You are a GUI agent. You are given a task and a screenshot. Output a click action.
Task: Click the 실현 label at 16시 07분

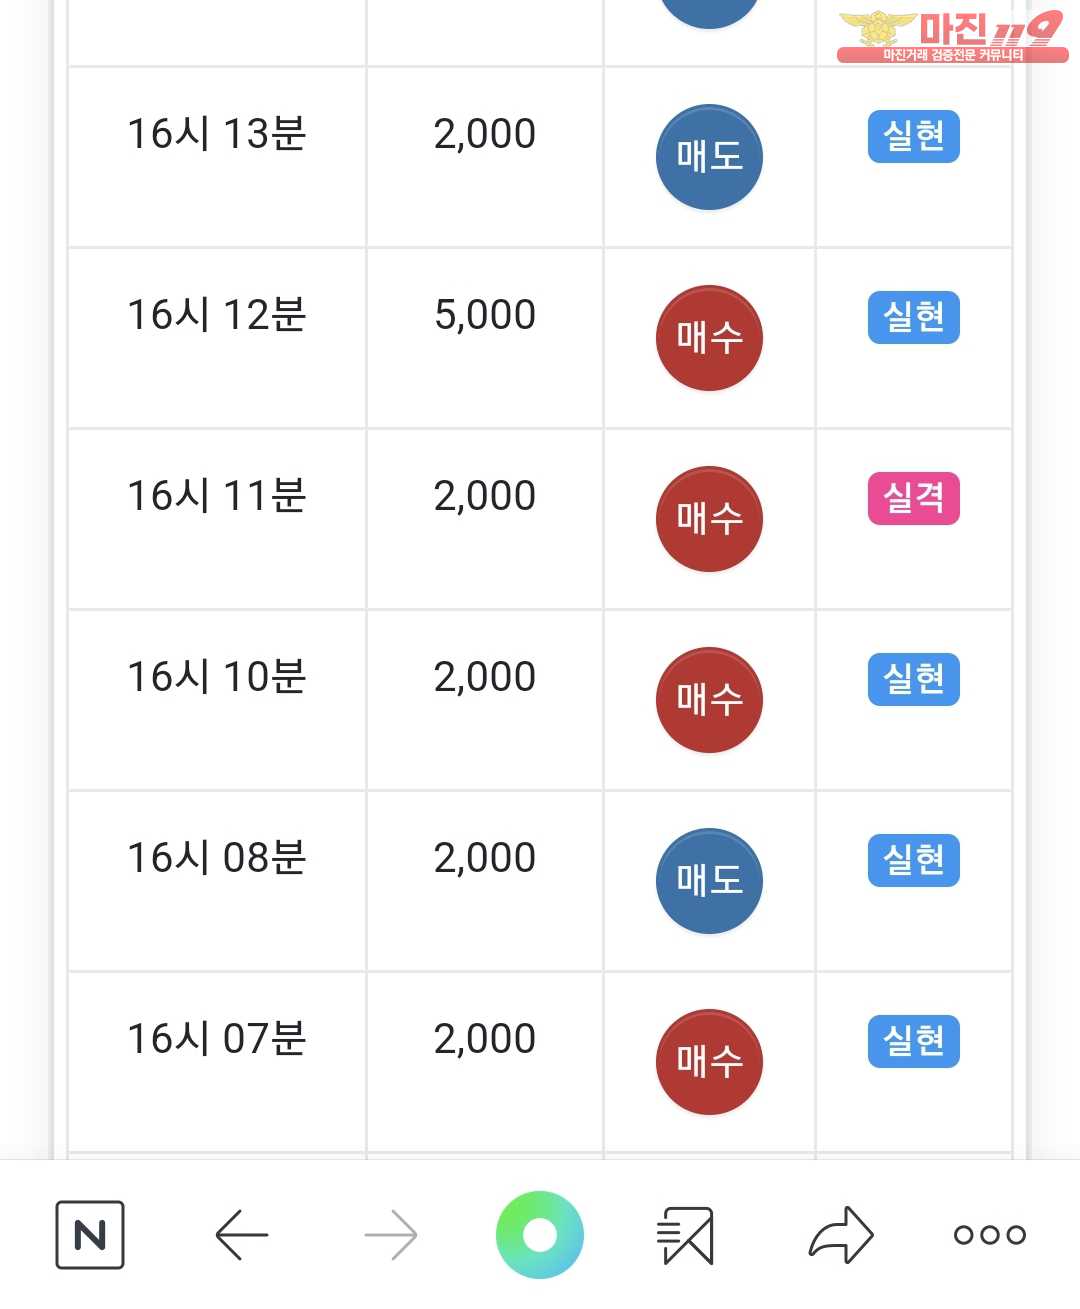pos(914,1041)
